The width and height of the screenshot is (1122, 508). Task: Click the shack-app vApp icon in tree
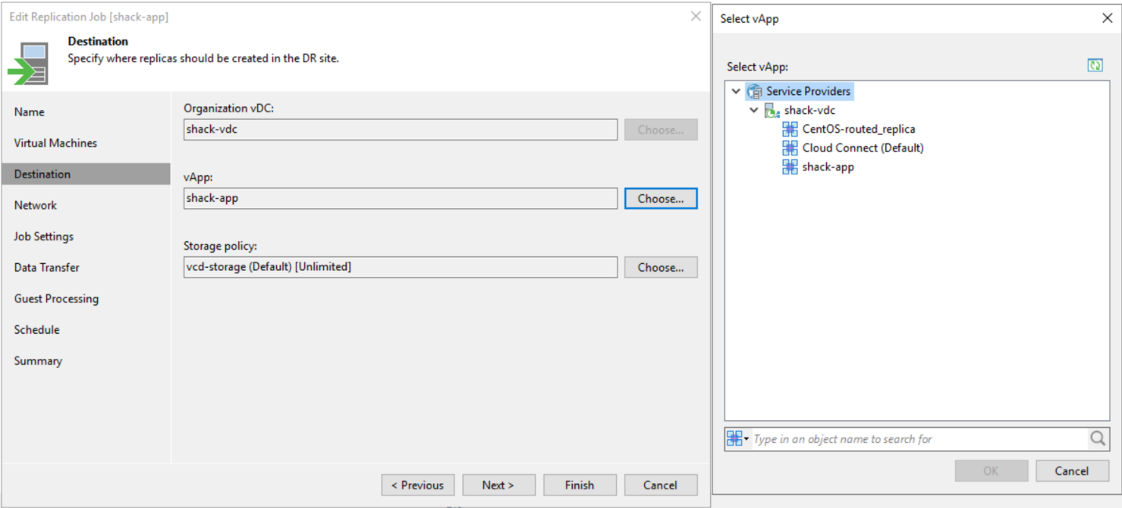(790, 167)
